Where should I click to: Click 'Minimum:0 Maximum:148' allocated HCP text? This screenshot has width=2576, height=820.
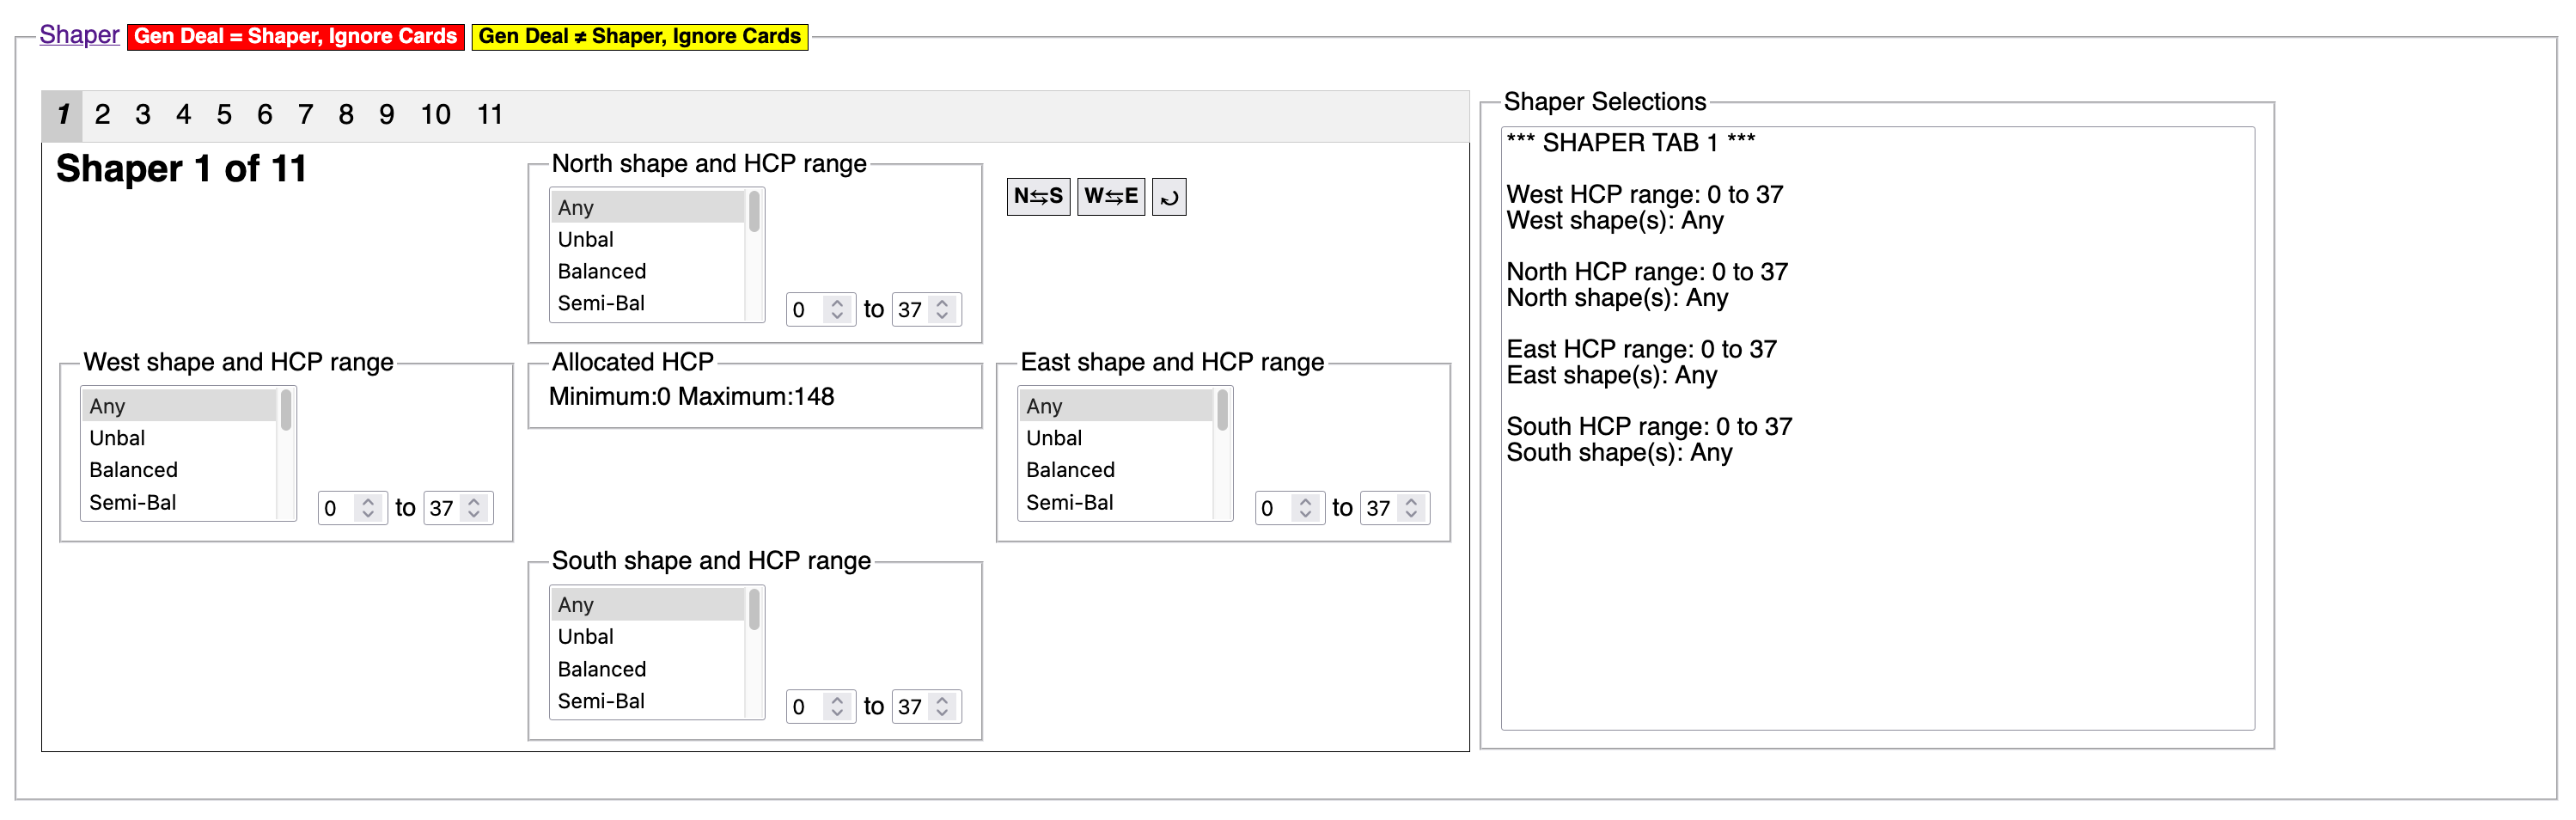691,397
